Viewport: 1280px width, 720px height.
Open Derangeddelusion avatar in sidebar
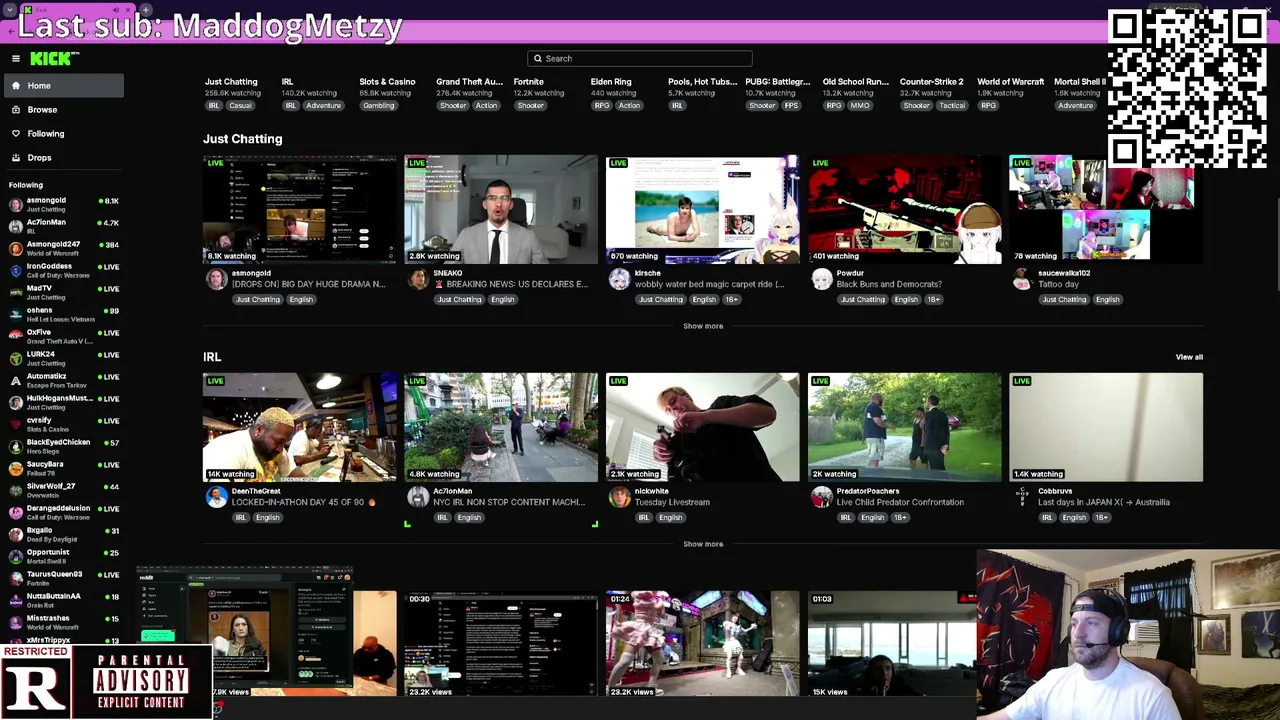tap(15, 513)
